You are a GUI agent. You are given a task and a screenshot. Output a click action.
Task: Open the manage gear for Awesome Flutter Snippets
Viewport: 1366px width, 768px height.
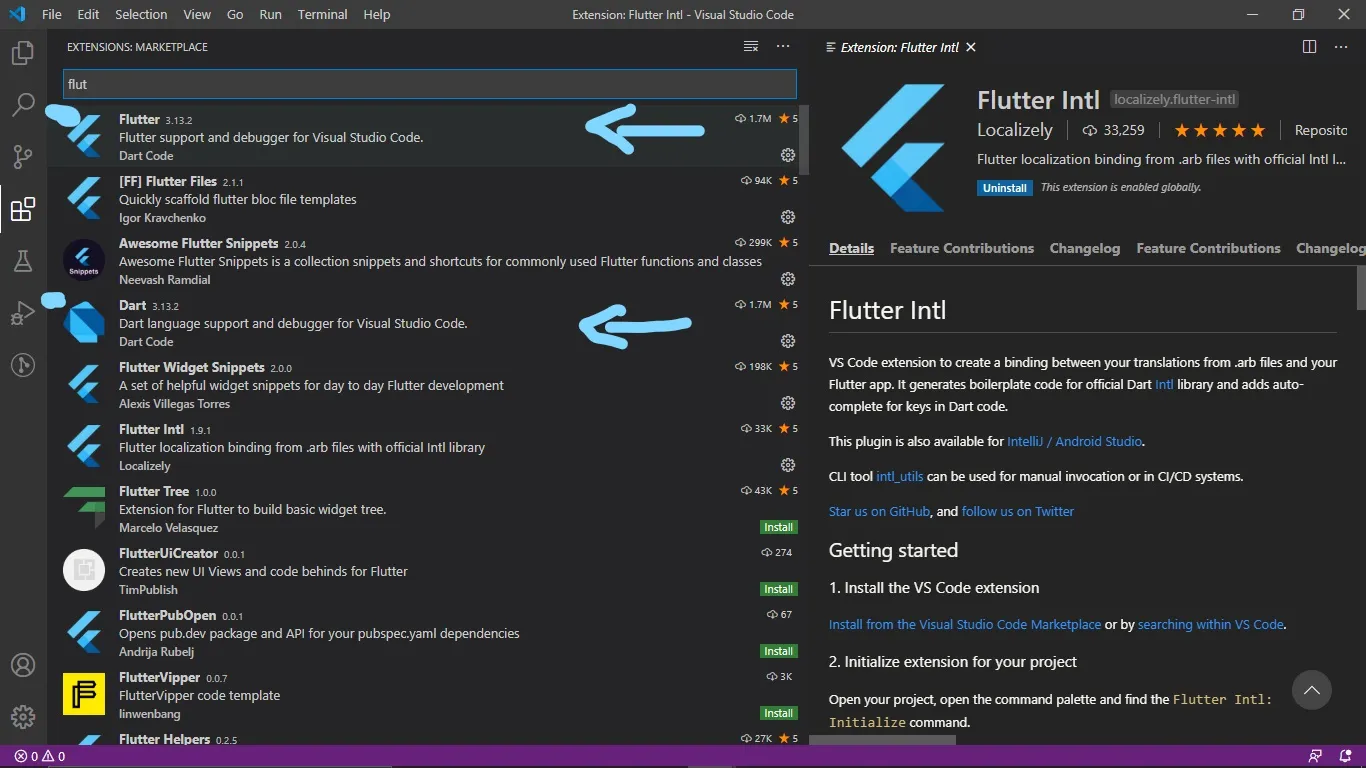coord(788,279)
